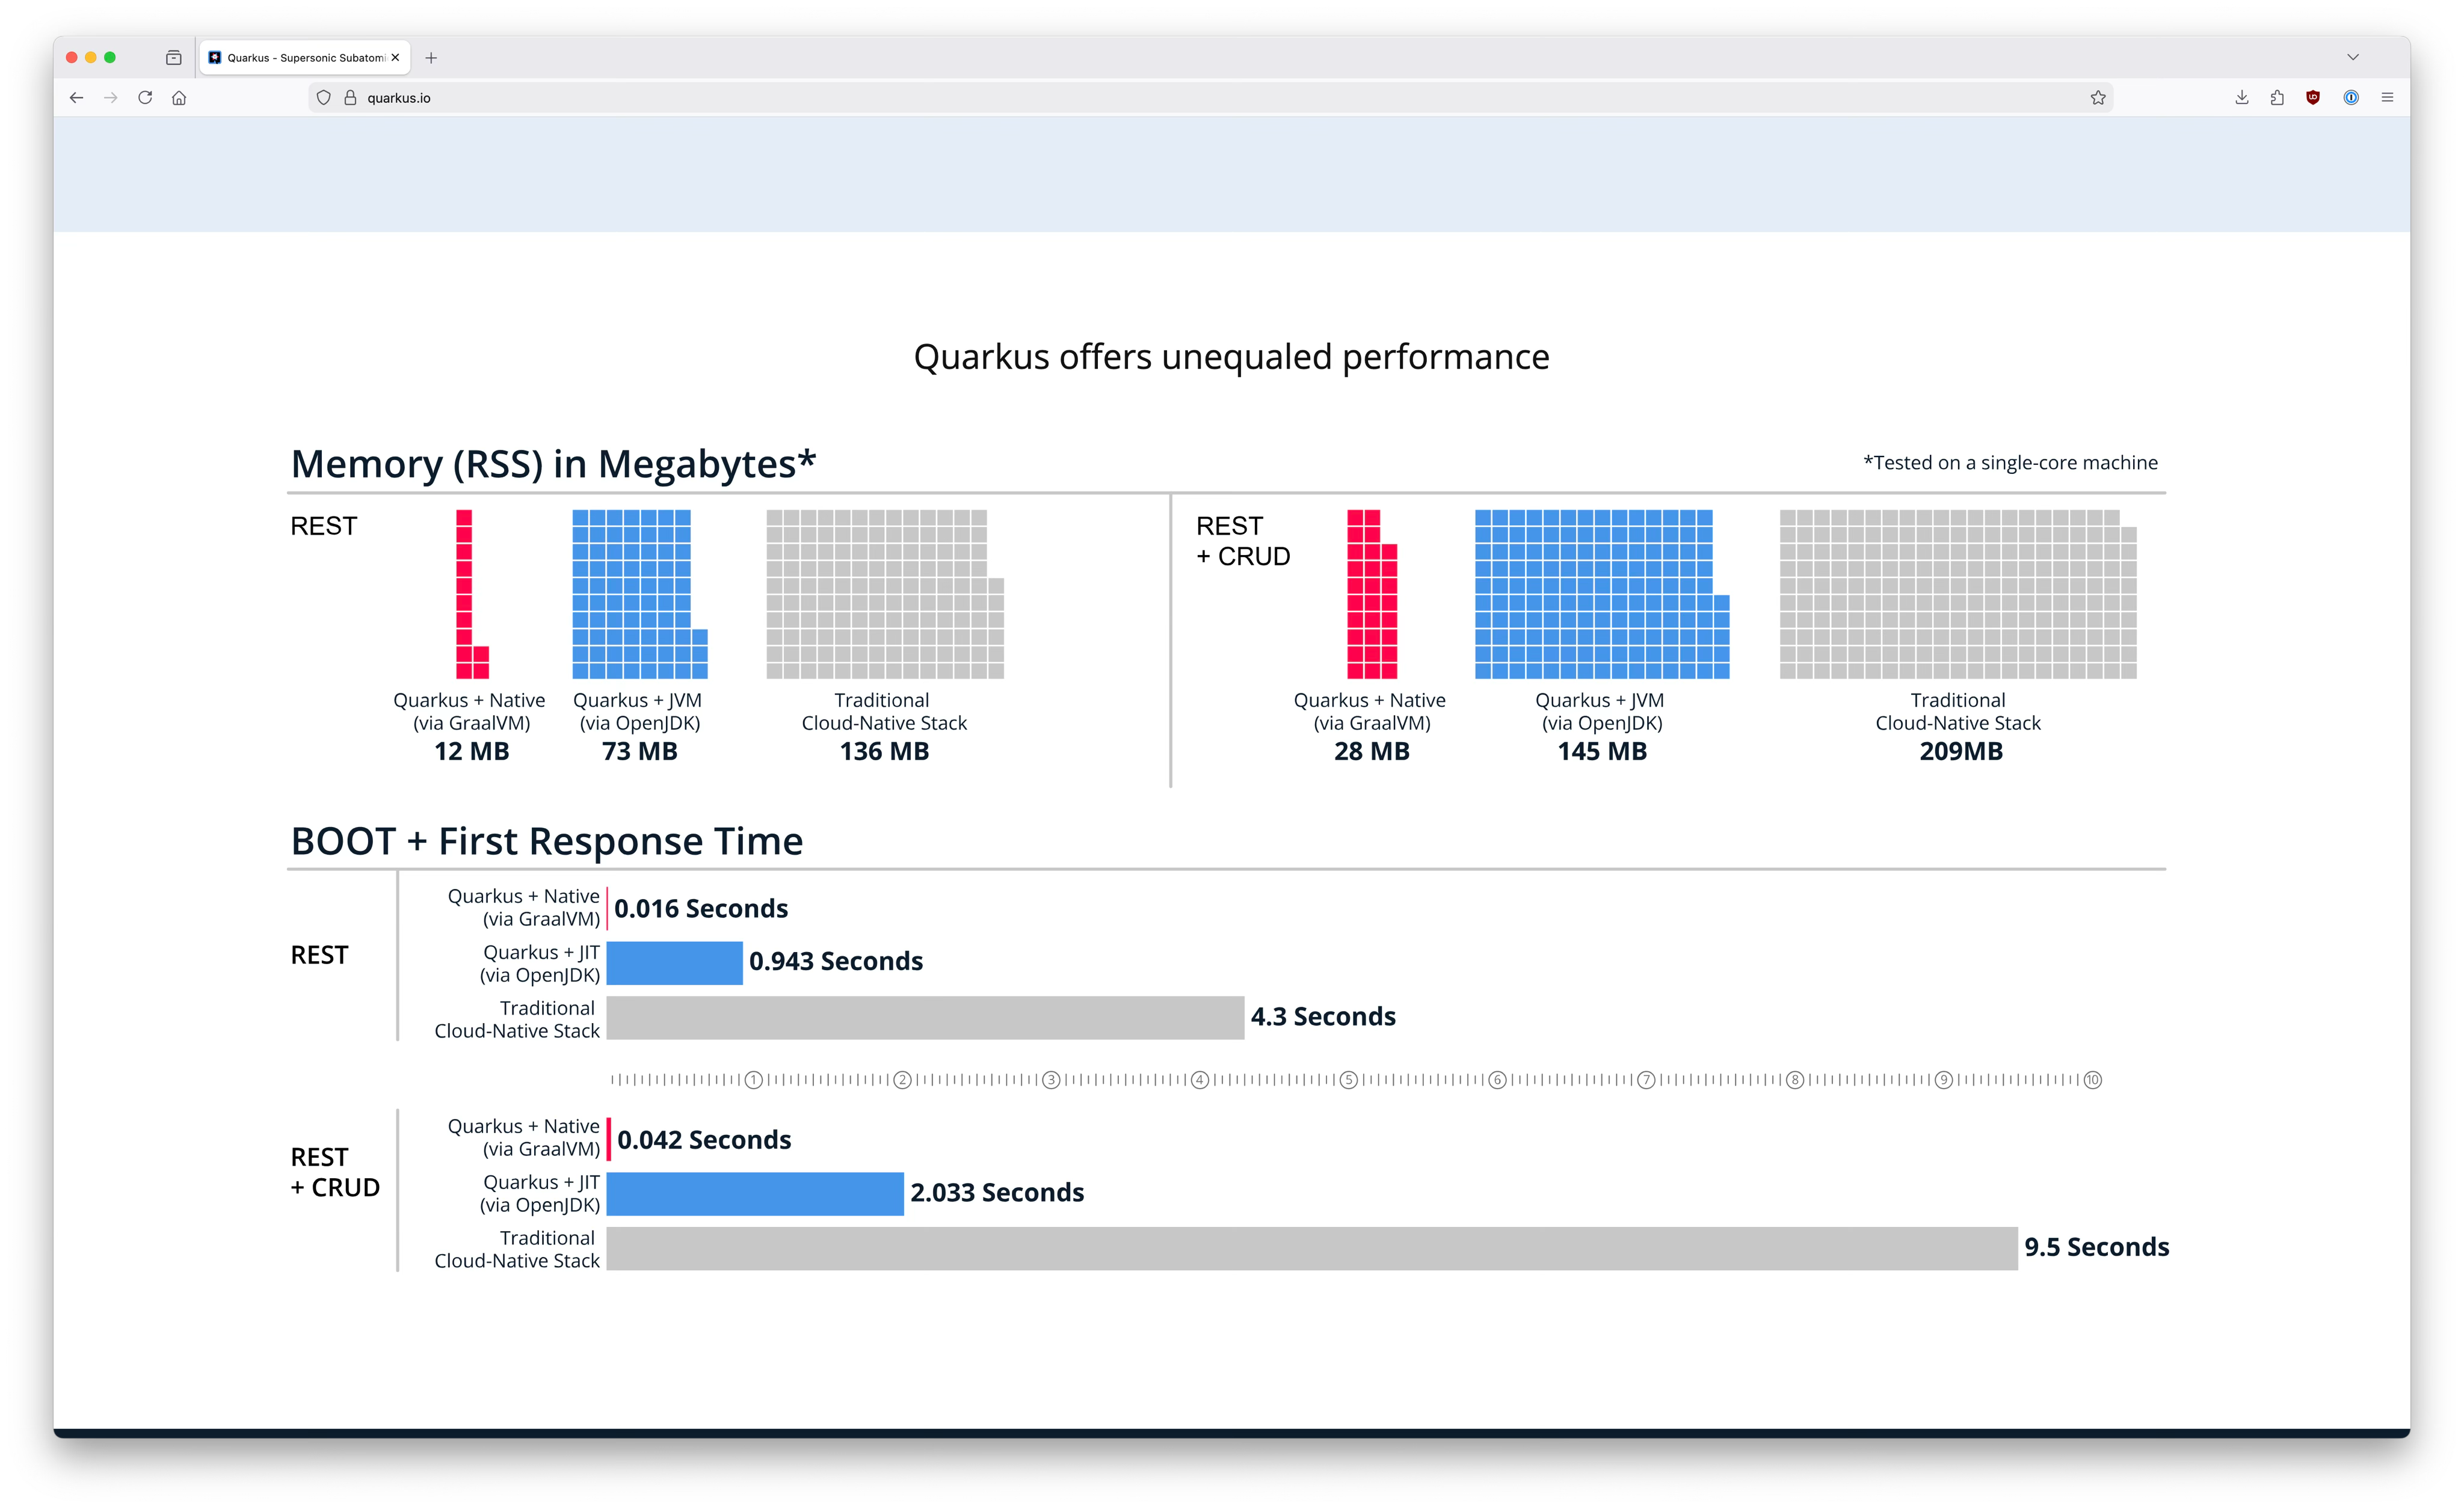Click the Quarkus favicon in the tab
Image resolution: width=2464 pixels, height=1509 pixels.
[x=215, y=57]
